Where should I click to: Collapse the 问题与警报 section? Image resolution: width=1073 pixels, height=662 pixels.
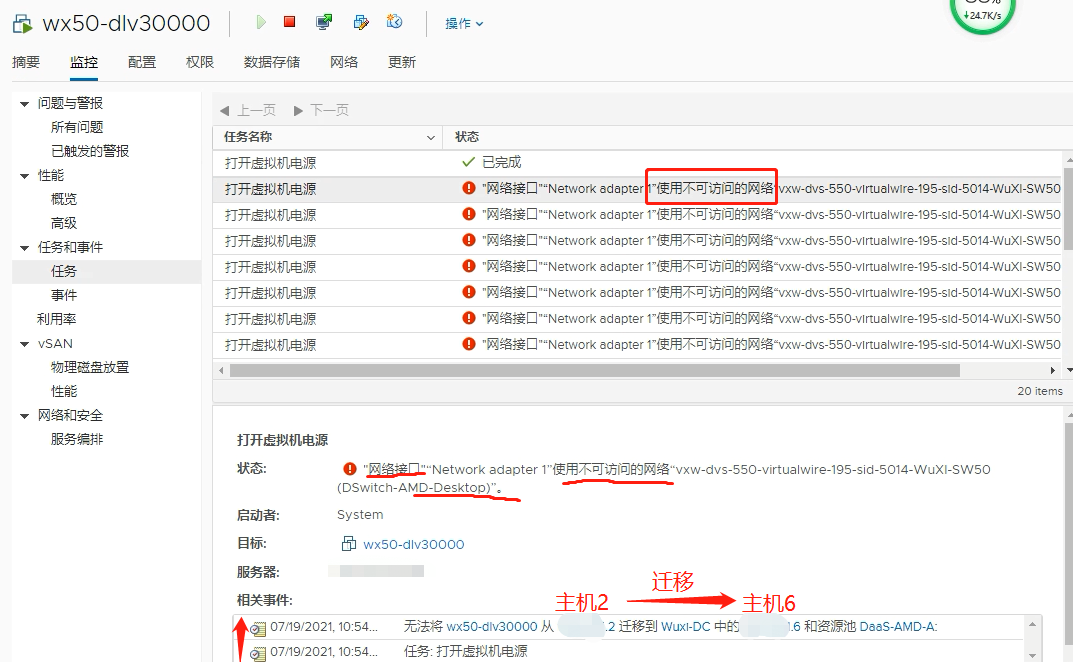tap(23, 102)
